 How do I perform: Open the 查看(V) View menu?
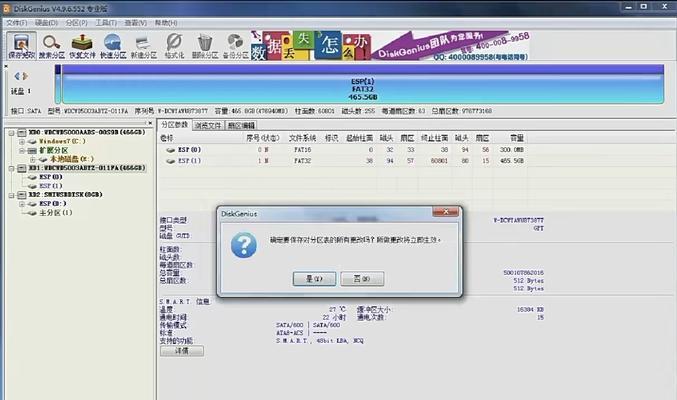(x=136, y=22)
